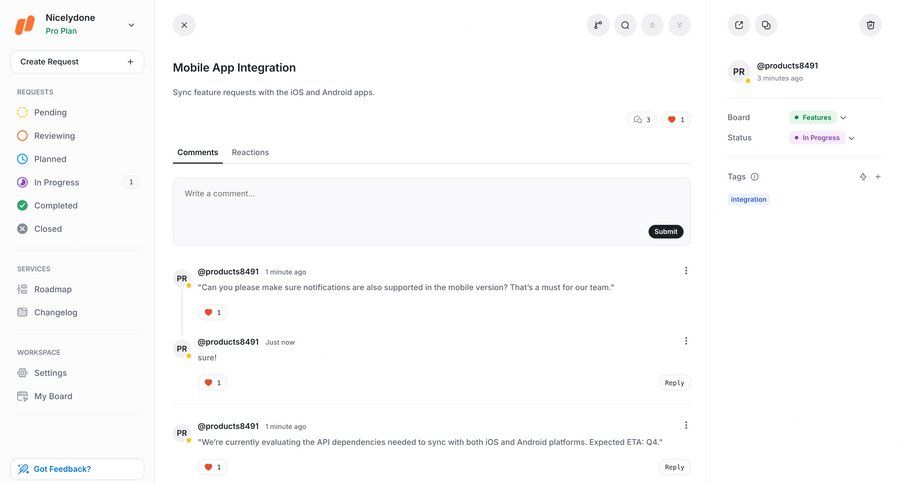Viewport: 900px width, 484px height.
Task: Close the Mobile App Integration request
Action: click(x=184, y=25)
